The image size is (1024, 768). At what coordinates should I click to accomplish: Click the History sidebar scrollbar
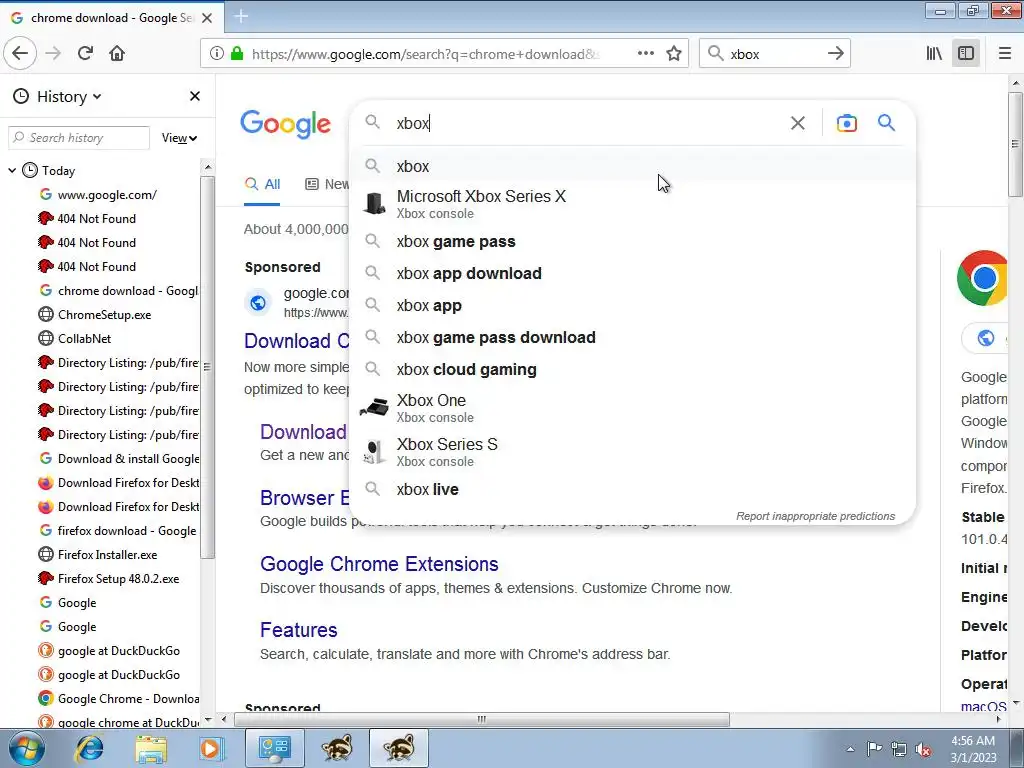pyautogui.click(x=208, y=367)
